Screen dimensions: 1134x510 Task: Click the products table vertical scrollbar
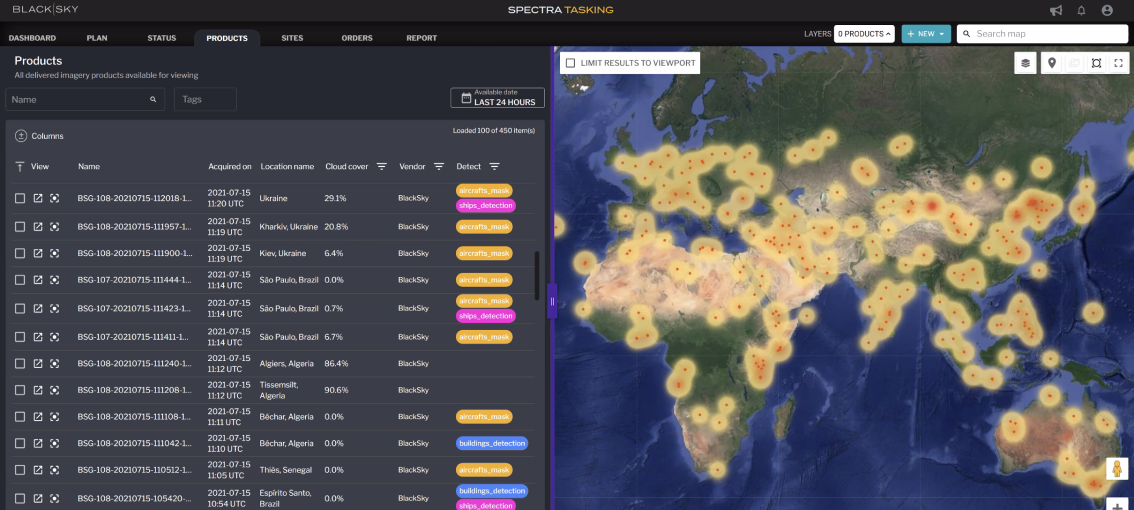point(537,276)
